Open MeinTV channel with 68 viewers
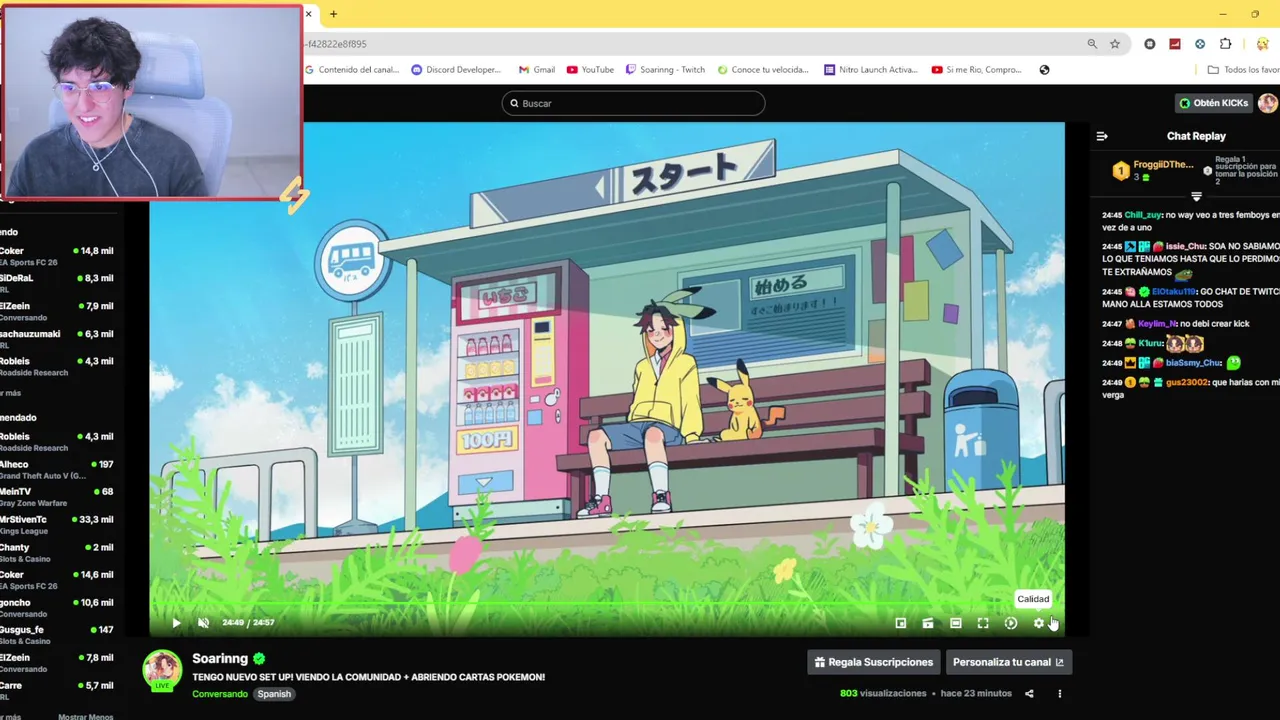Screen dimensions: 1280x720 [x=57, y=497]
